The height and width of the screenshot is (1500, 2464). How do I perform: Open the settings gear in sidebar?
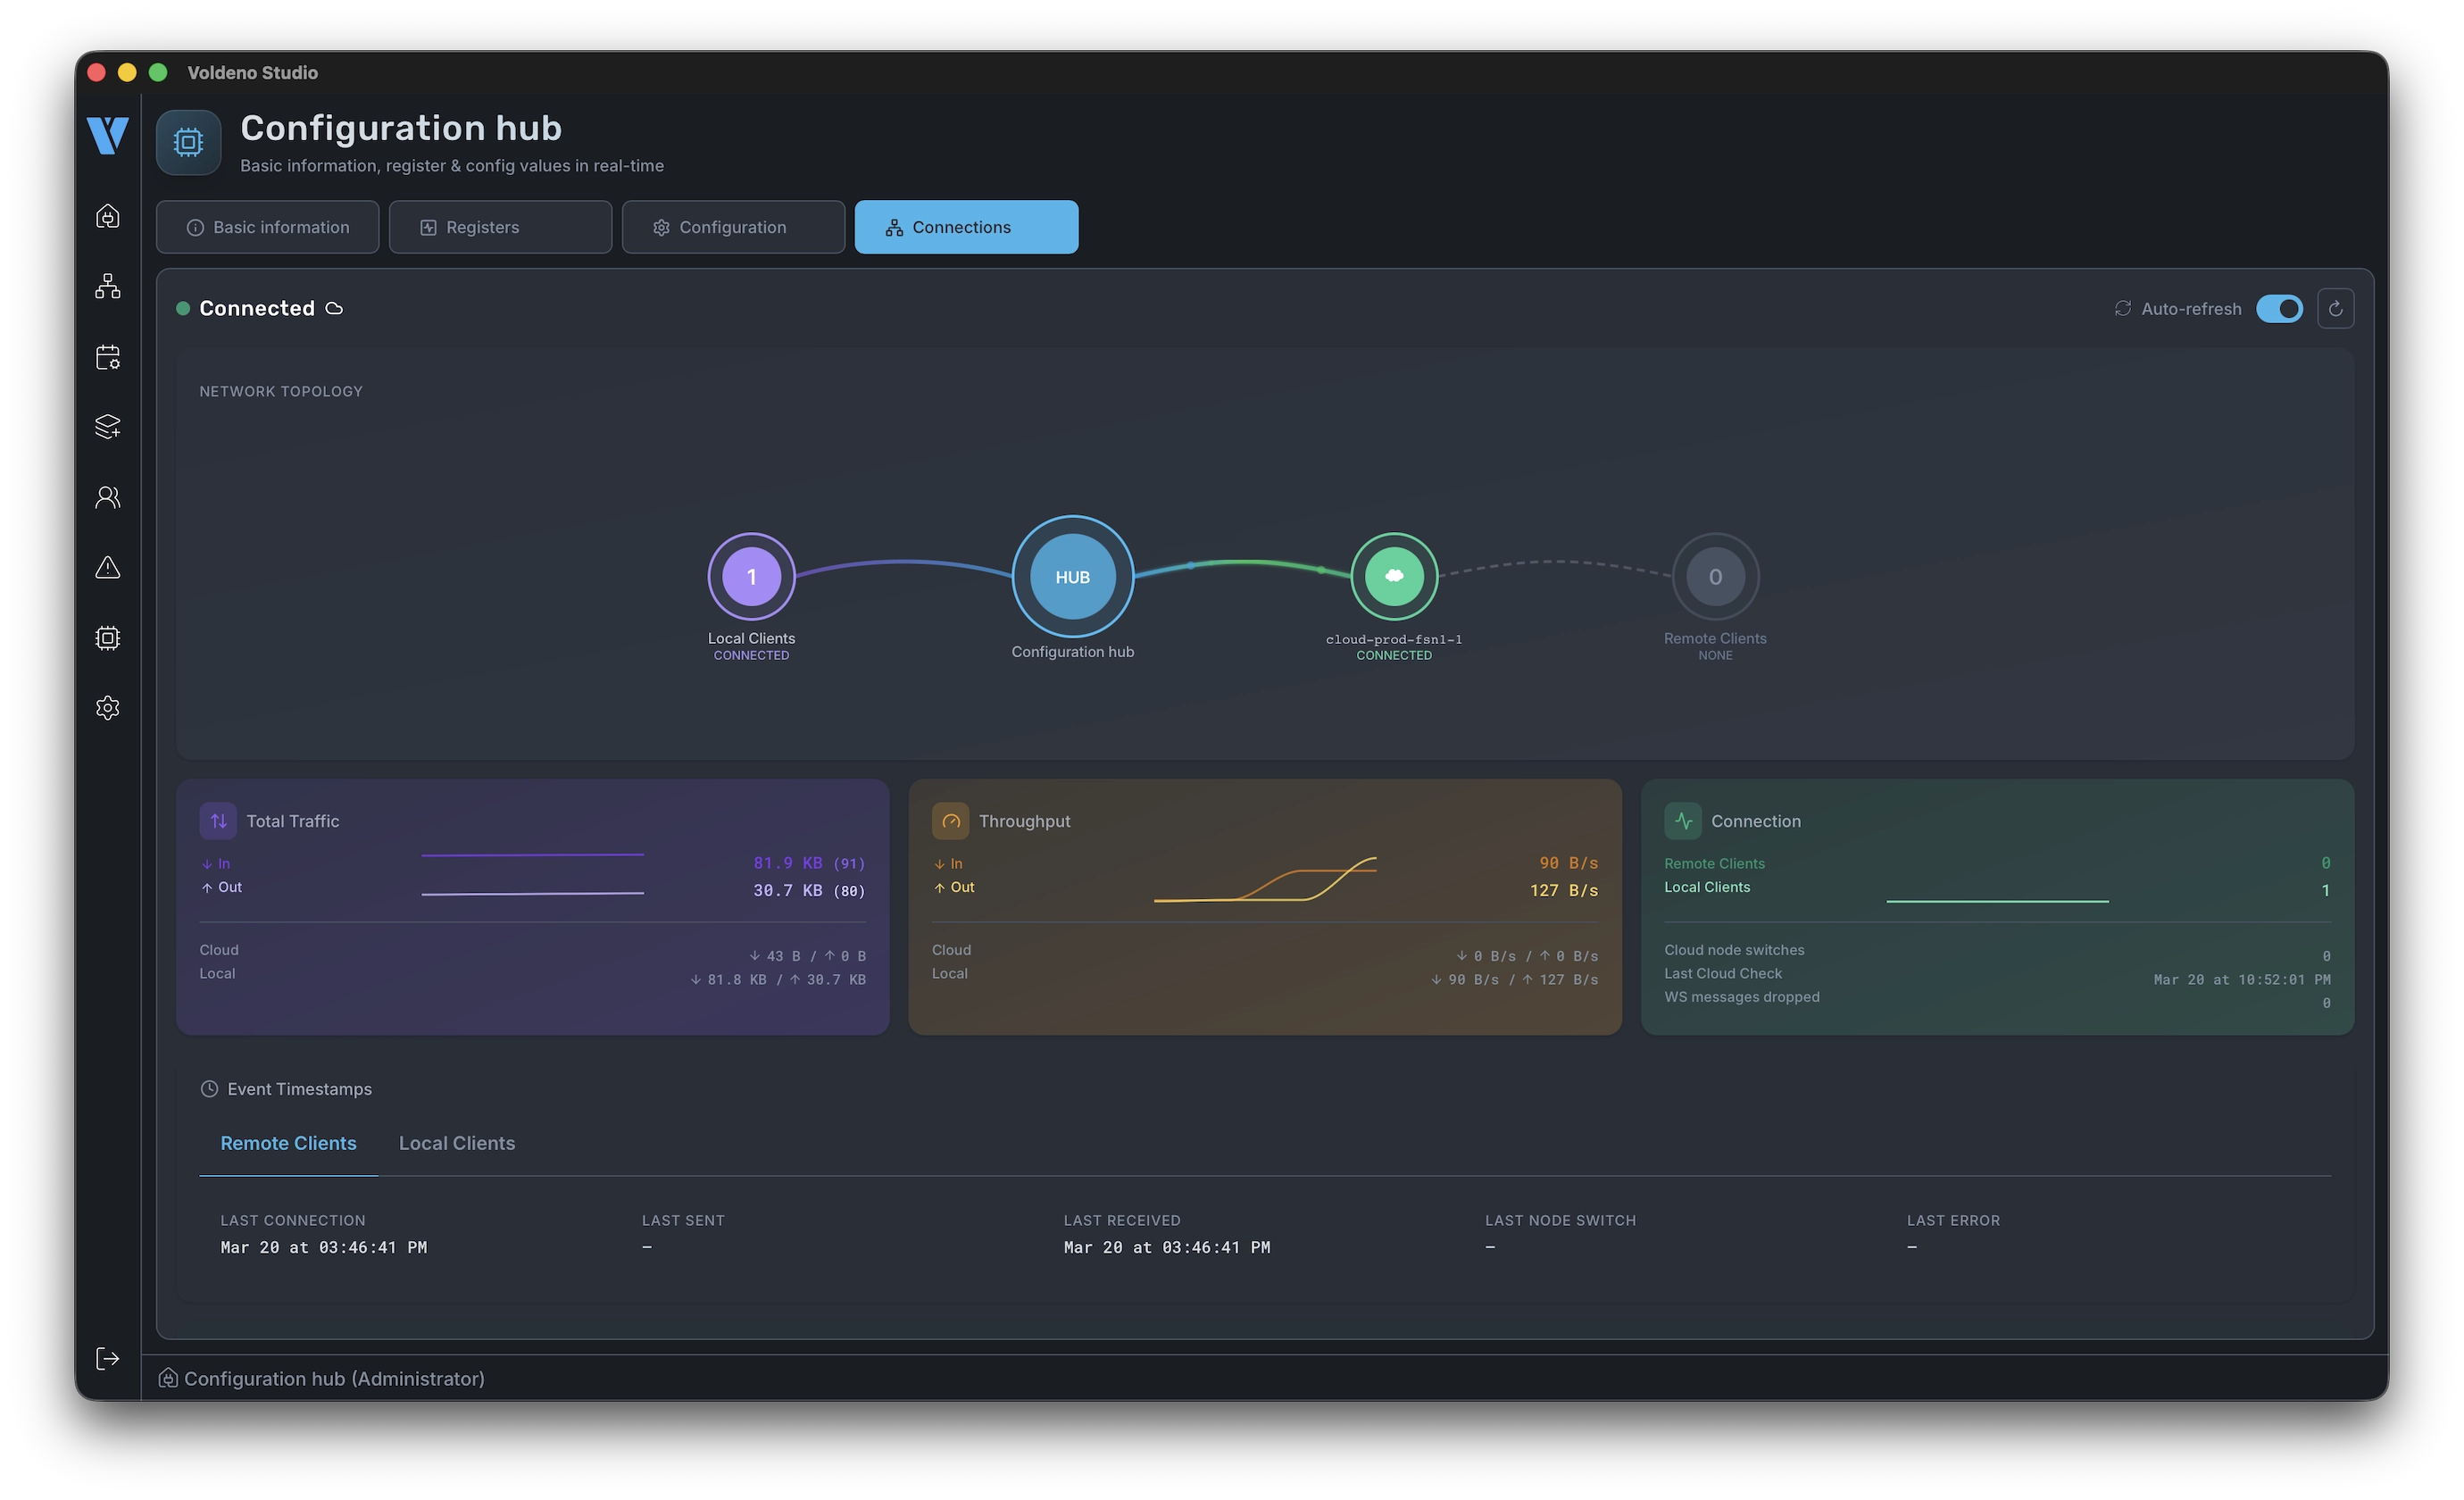(x=108, y=708)
